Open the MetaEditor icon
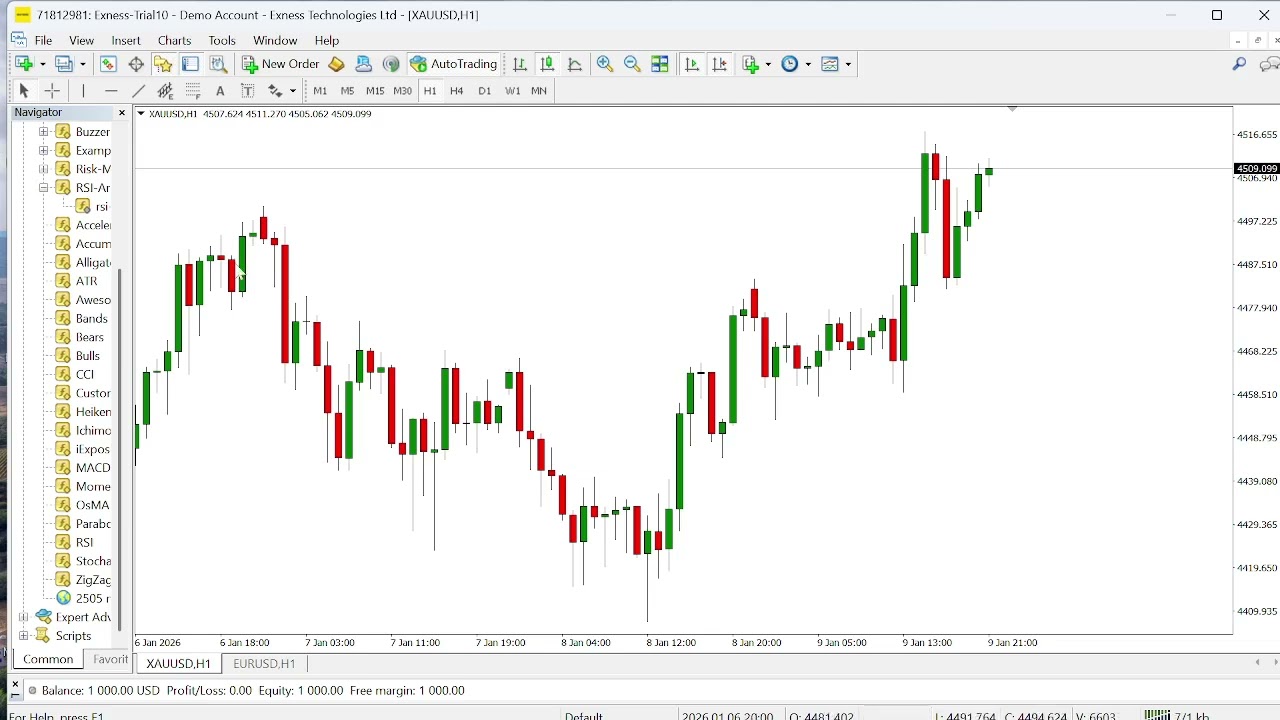 [x=336, y=64]
